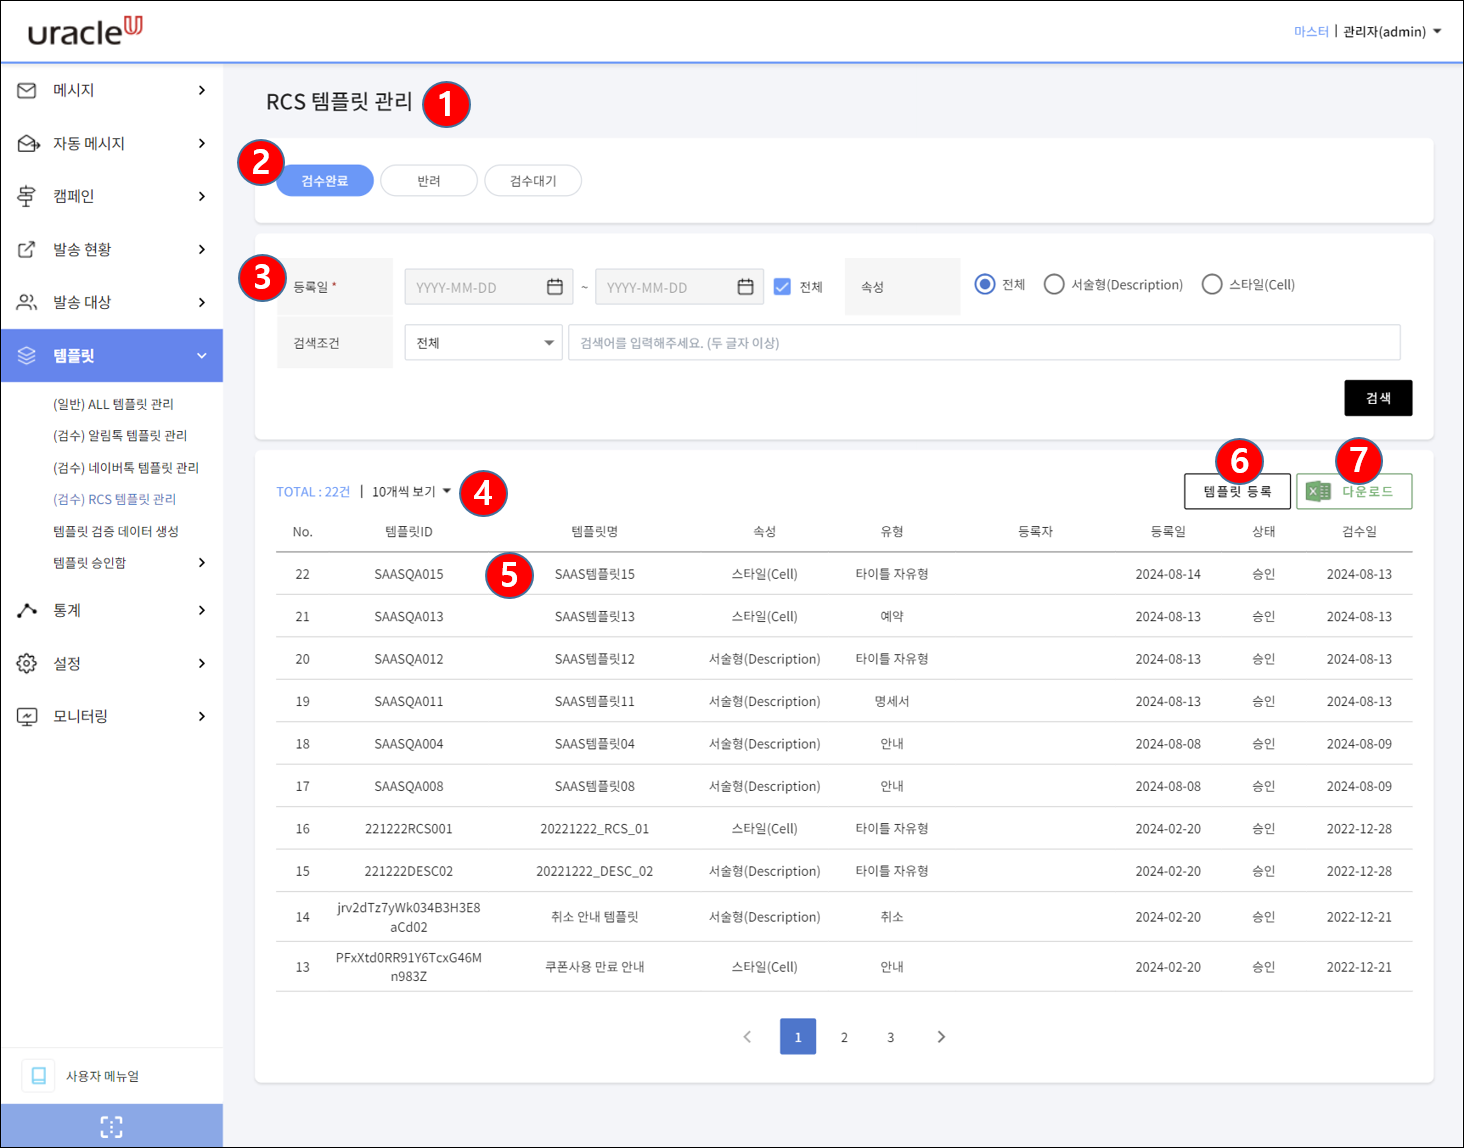Expand the 설정 menu chevron
This screenshot has height=1148, width=1464.
coord(201,663)
